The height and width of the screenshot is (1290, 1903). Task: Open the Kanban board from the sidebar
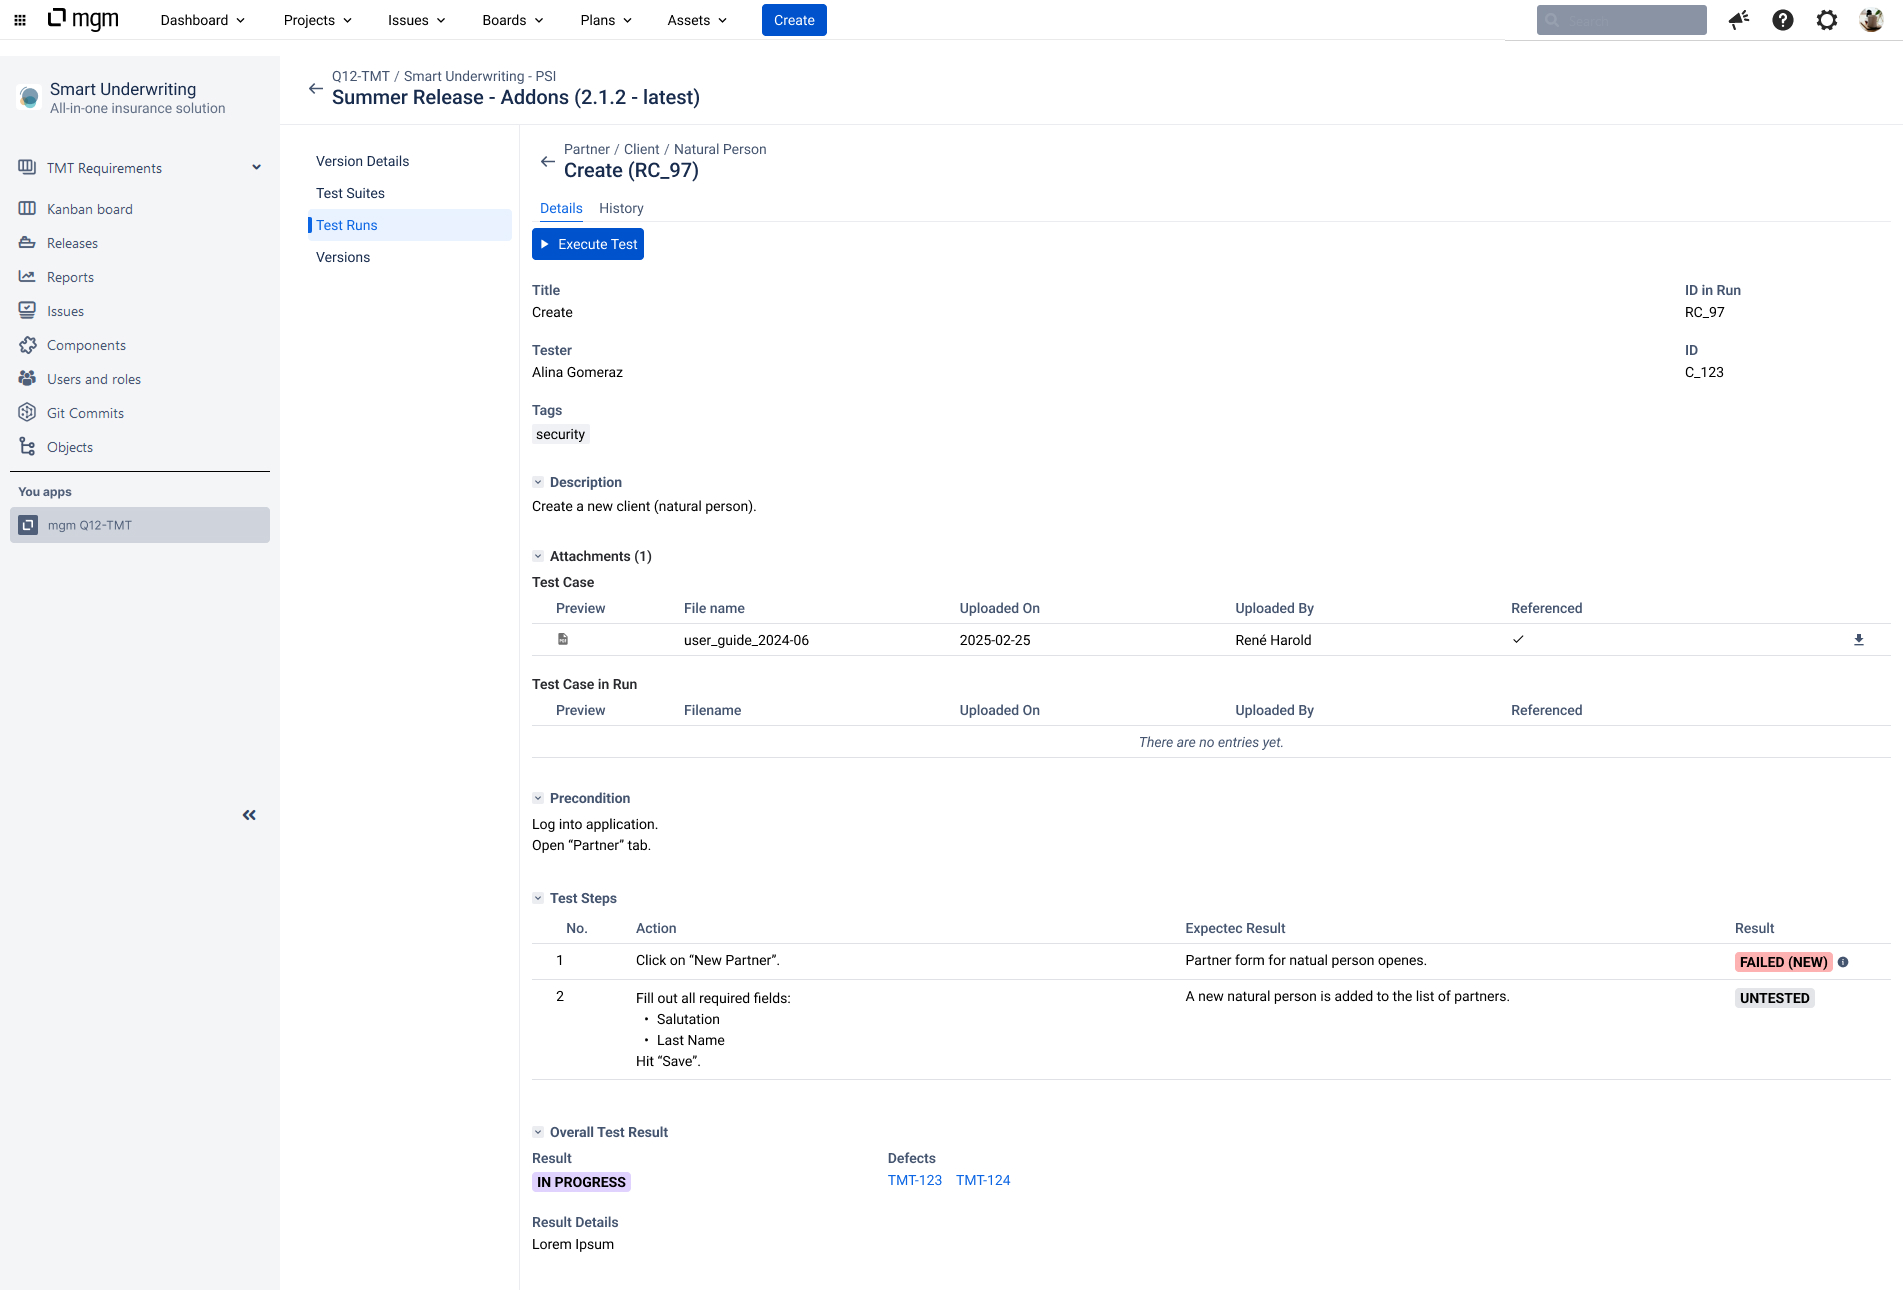90,209
